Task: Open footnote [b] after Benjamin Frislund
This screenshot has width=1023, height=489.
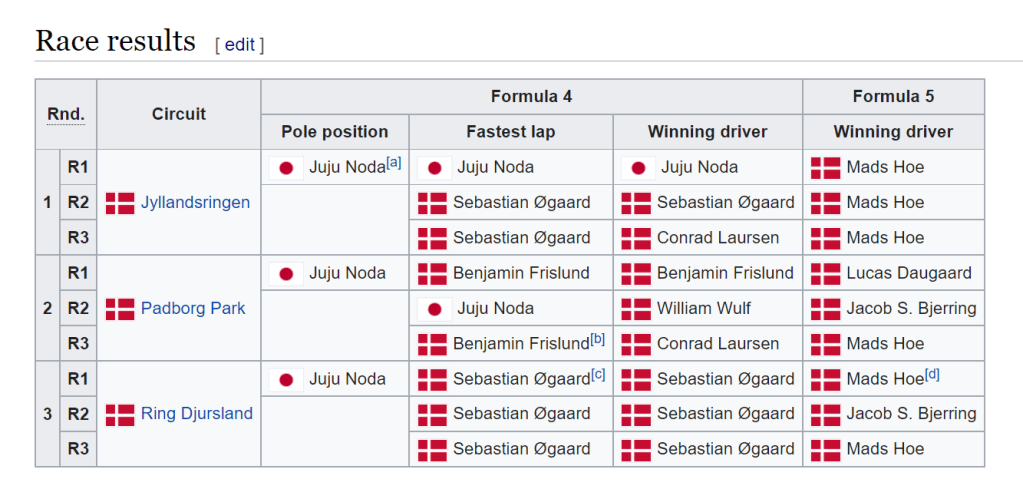Action: click(597, 339)
